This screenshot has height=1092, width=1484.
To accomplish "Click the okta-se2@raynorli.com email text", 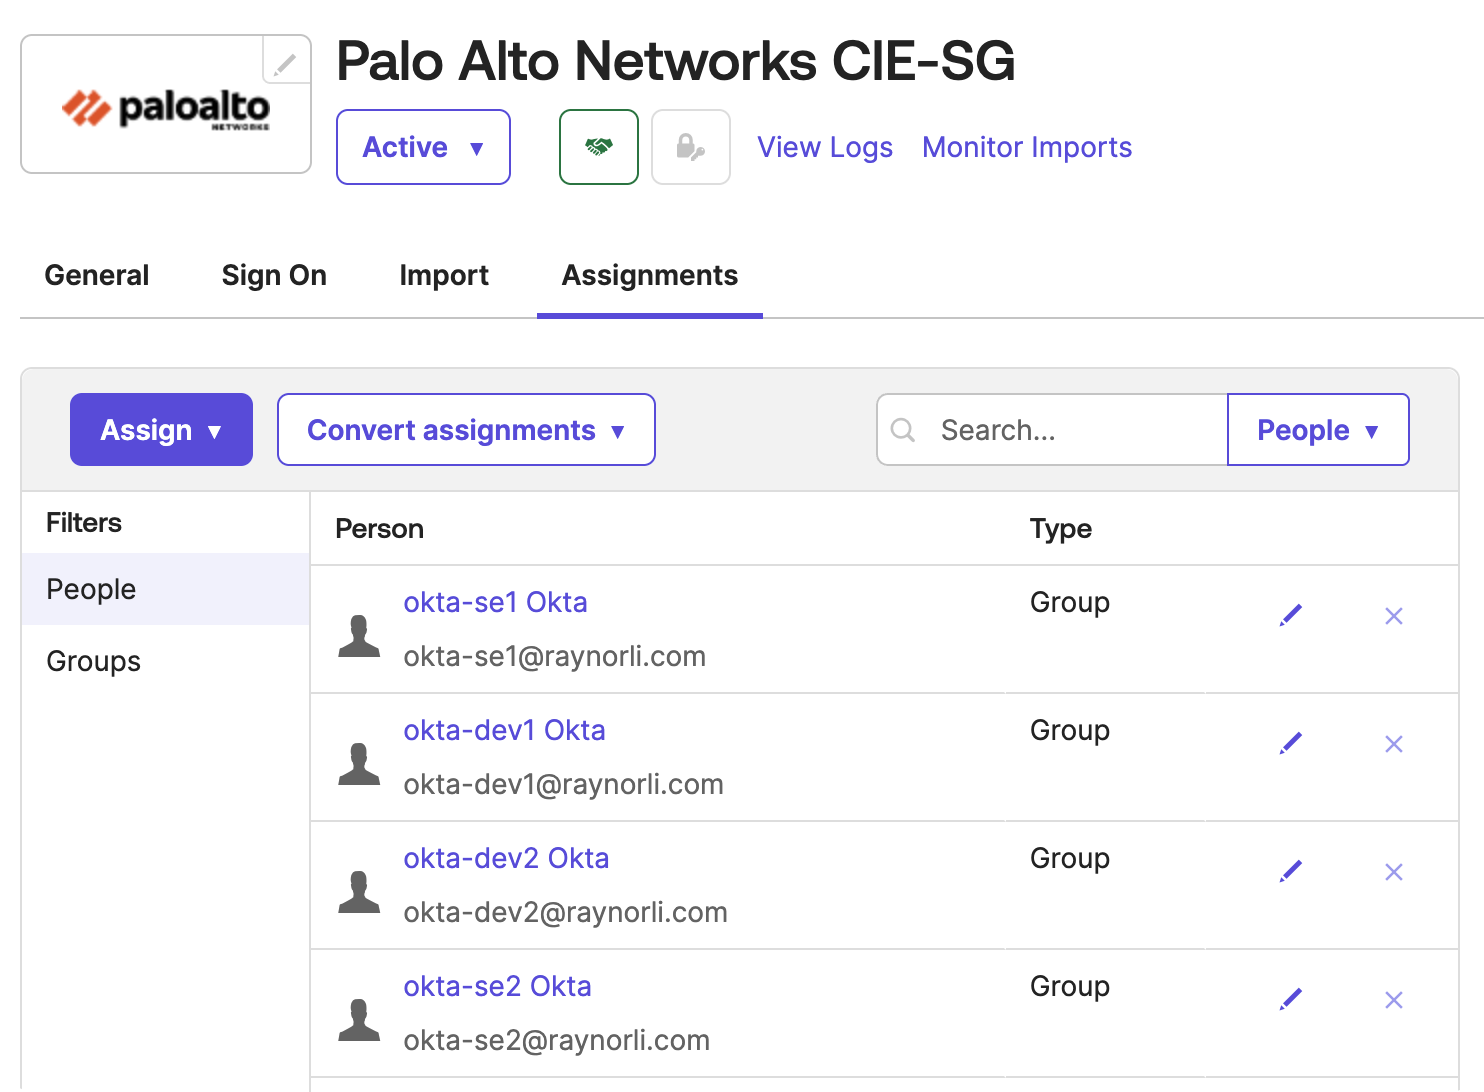I will (556, 1040).
